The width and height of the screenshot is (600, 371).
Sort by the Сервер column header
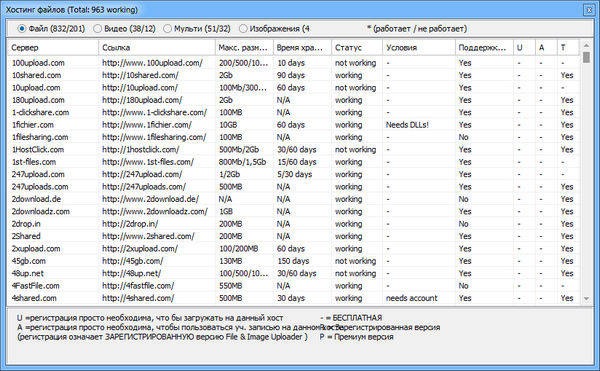(x=53, y=47)
